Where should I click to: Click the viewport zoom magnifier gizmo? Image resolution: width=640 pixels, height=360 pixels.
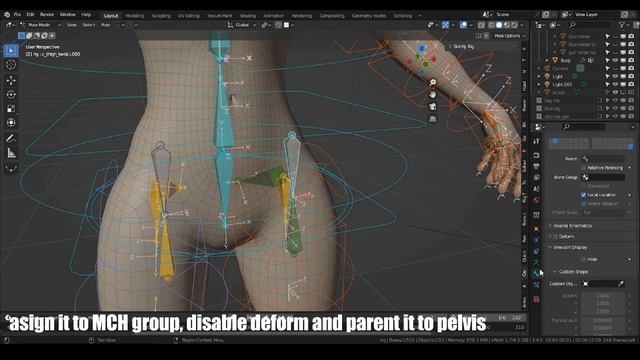pos(433,82)
